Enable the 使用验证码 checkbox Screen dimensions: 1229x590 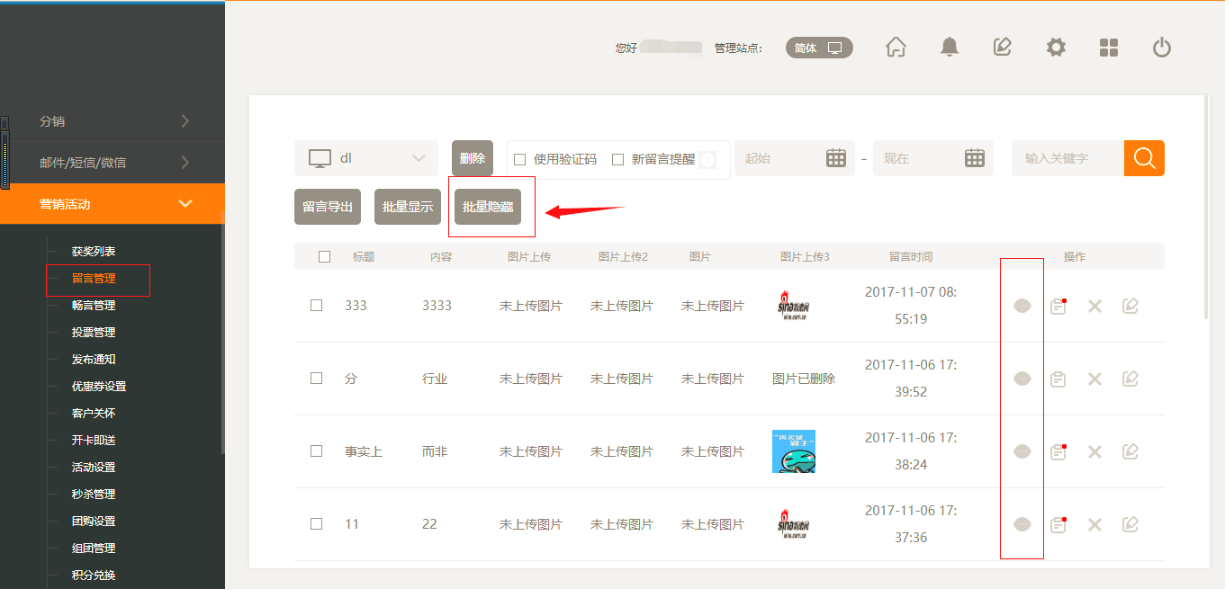520,159
